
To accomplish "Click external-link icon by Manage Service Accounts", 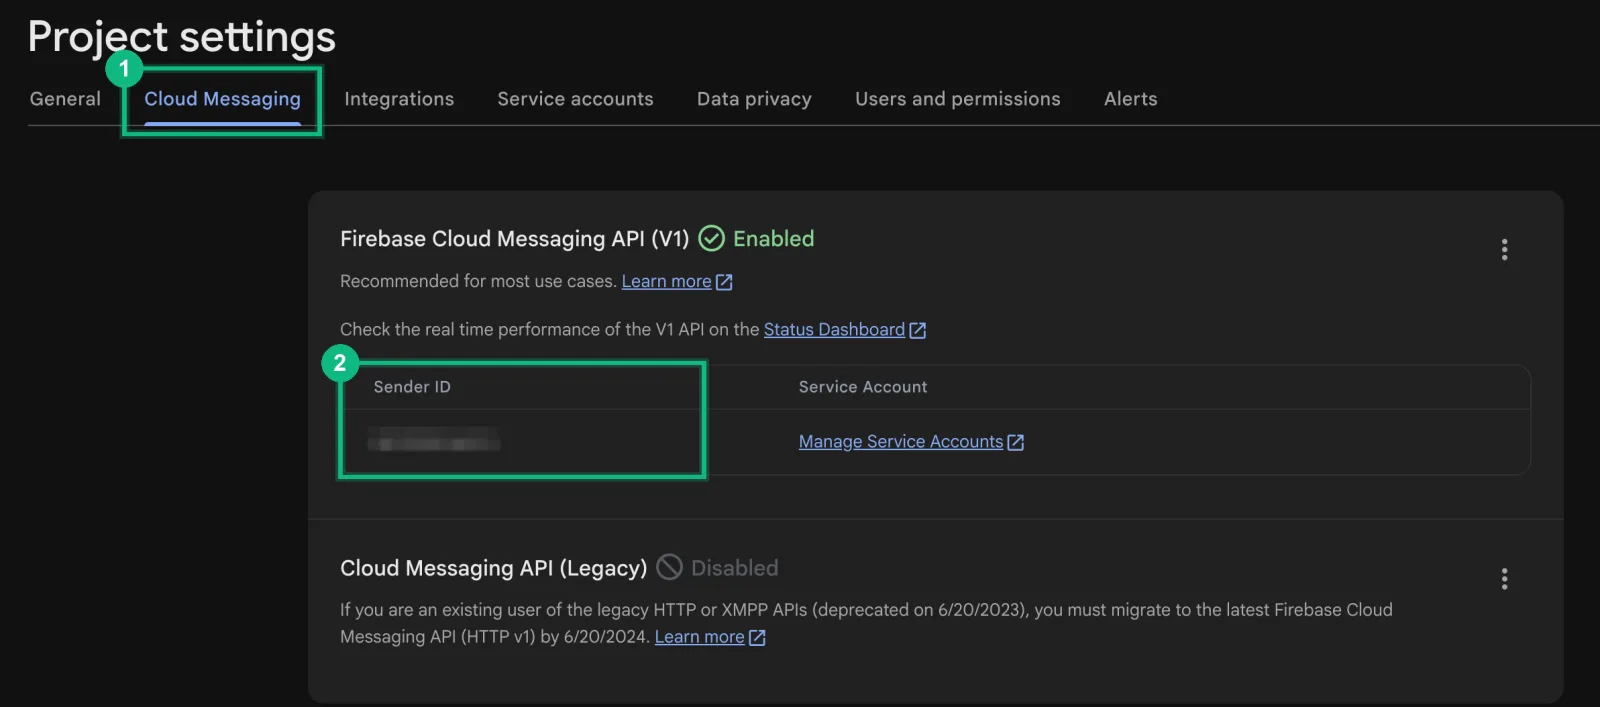I will [1015, 442].
